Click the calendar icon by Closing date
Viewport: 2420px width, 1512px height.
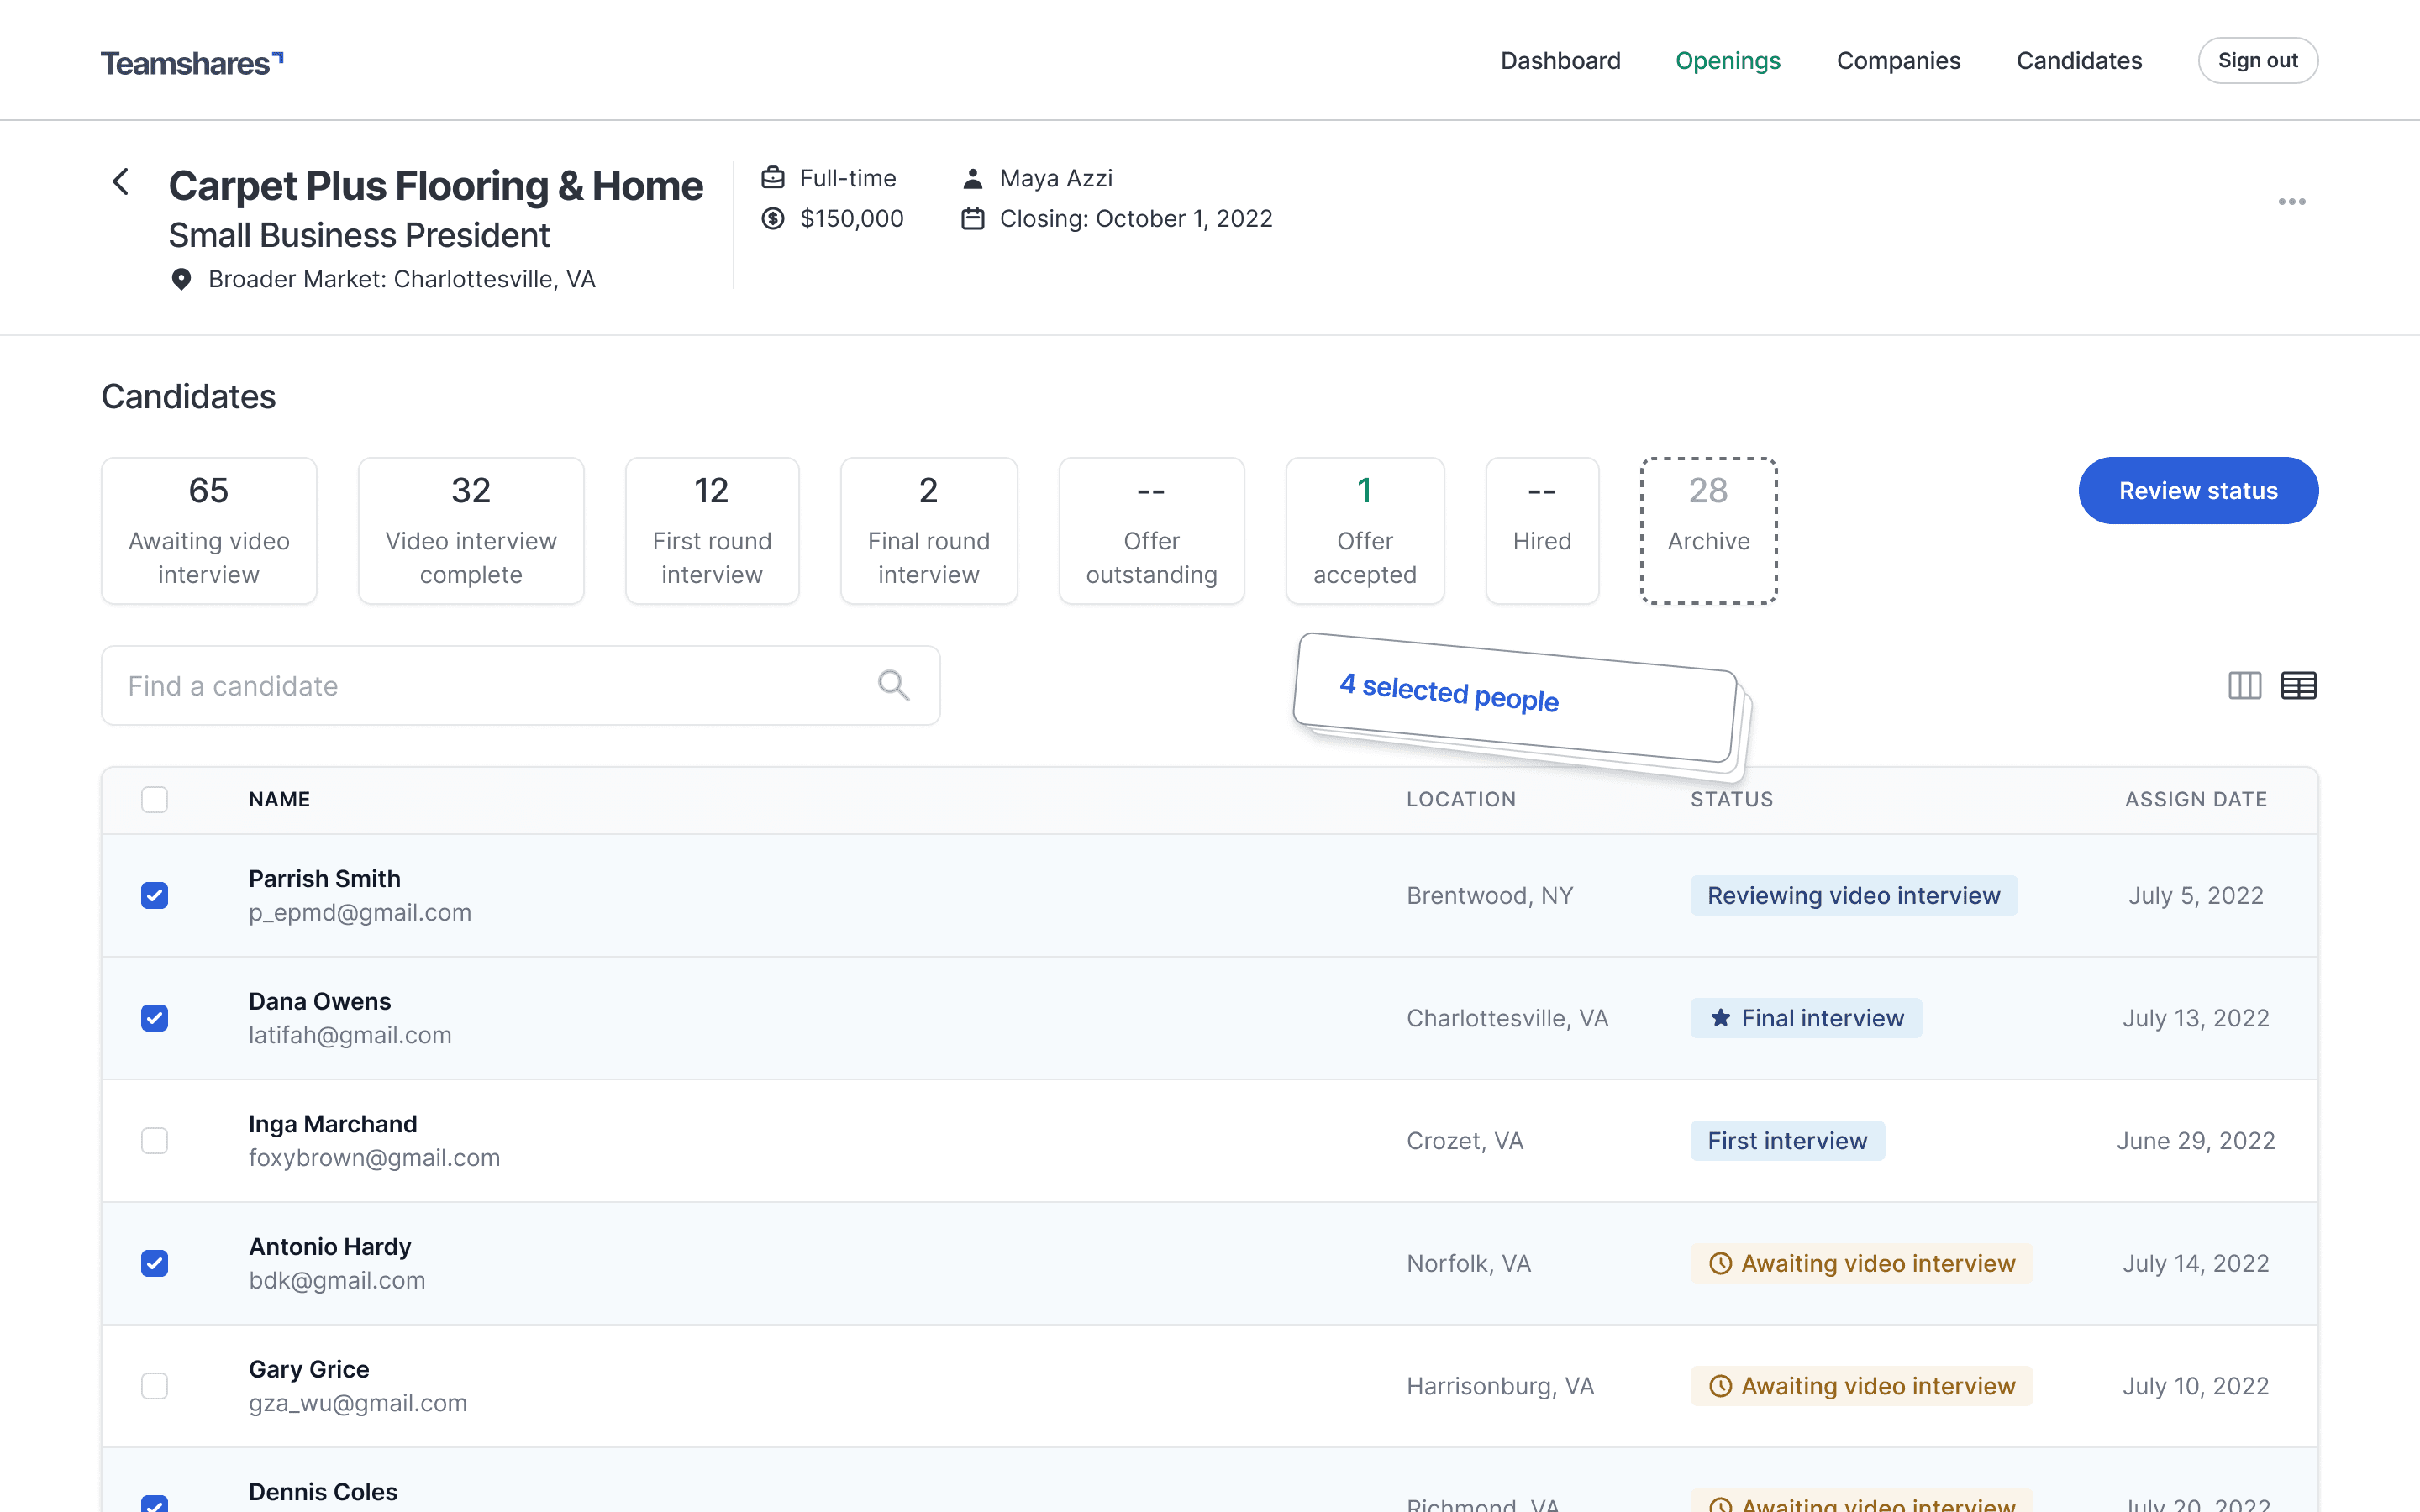click(972, 219)
